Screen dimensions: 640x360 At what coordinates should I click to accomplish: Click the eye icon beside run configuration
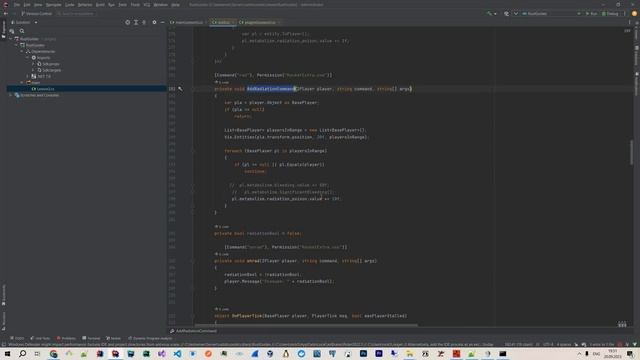pyautogui.click(x=507, y=13)
